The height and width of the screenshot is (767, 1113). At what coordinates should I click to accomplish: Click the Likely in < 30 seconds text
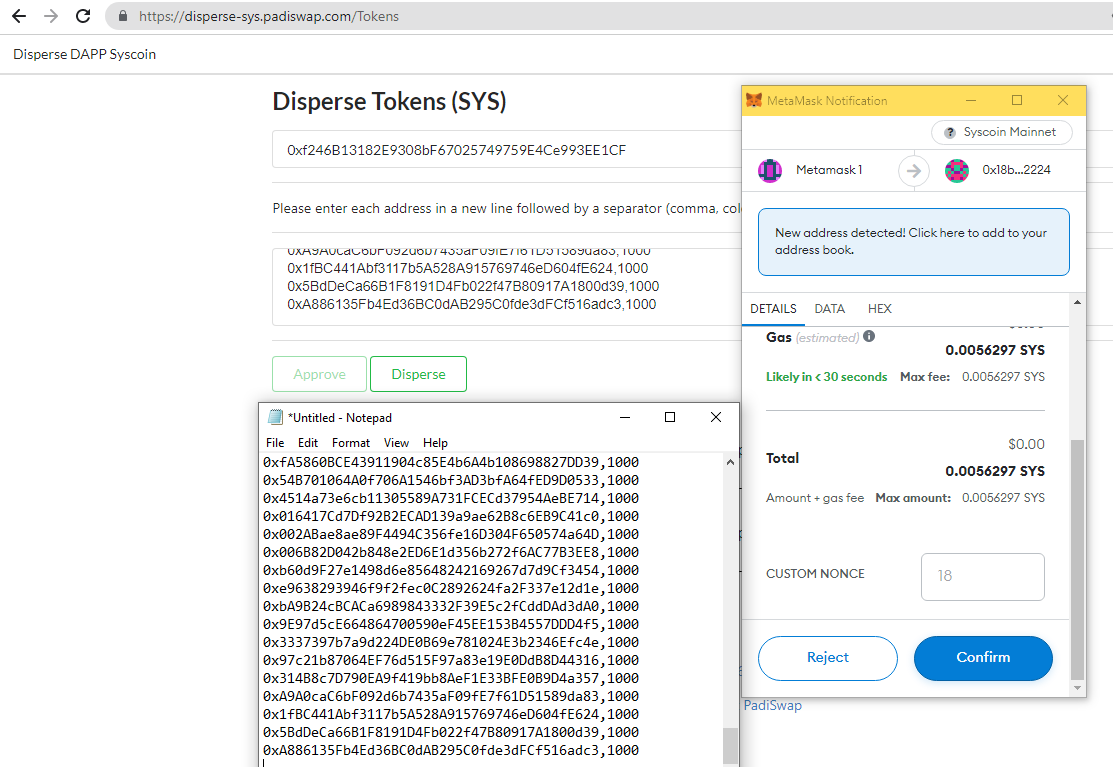[x=826, y=377]
